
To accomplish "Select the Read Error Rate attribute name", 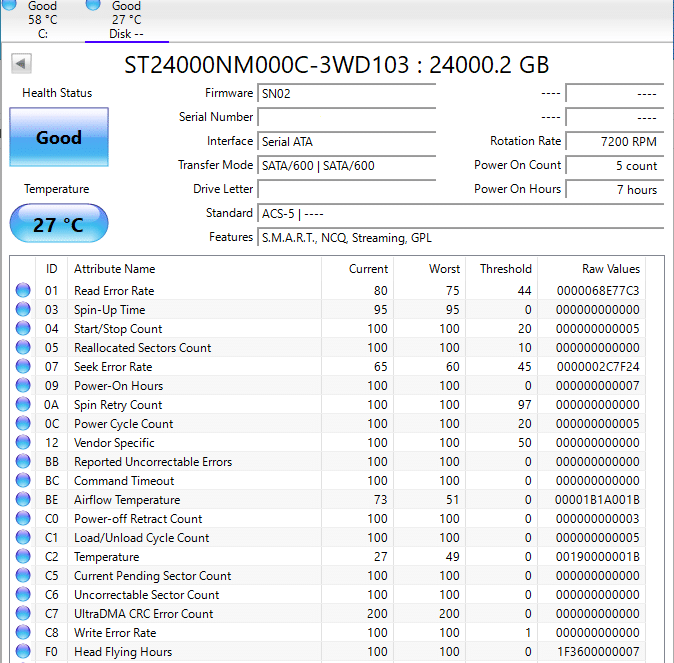I will (x=114, y=291).
